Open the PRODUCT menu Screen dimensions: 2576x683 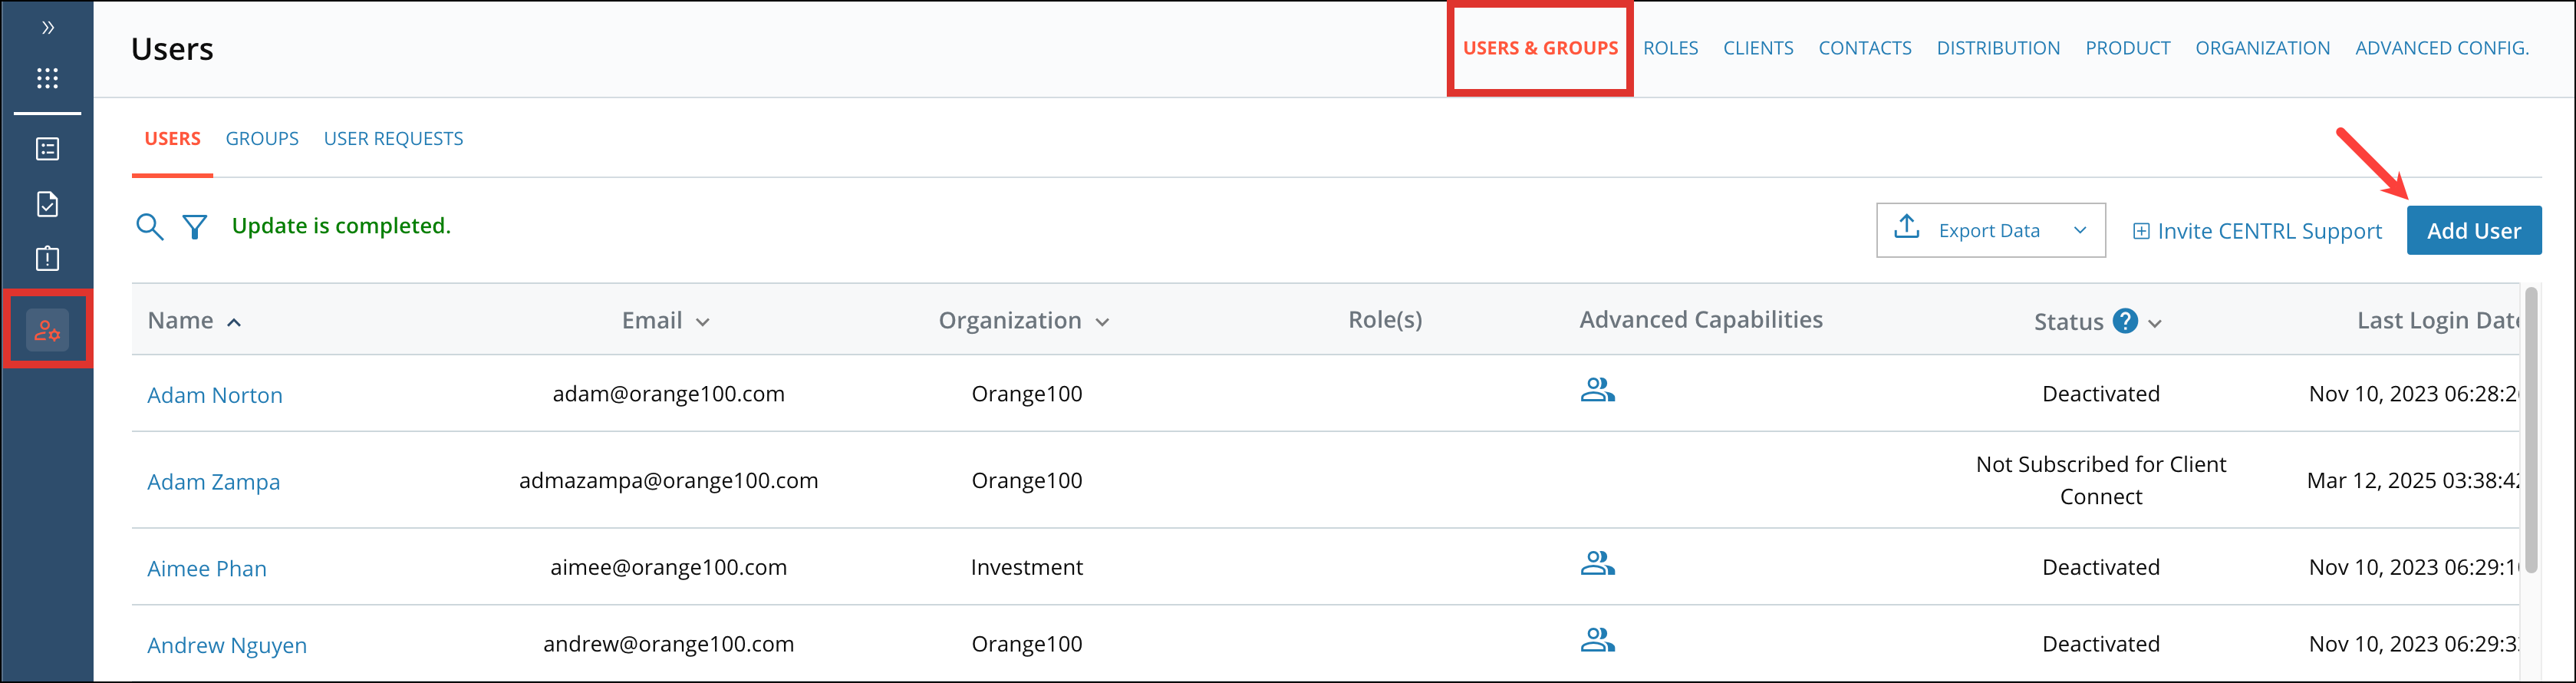[x=2127, y=48]
